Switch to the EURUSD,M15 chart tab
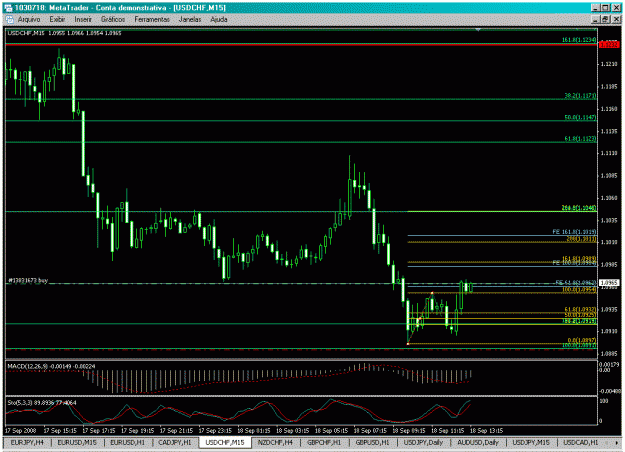Screen dimensions: 625x452 77,442
